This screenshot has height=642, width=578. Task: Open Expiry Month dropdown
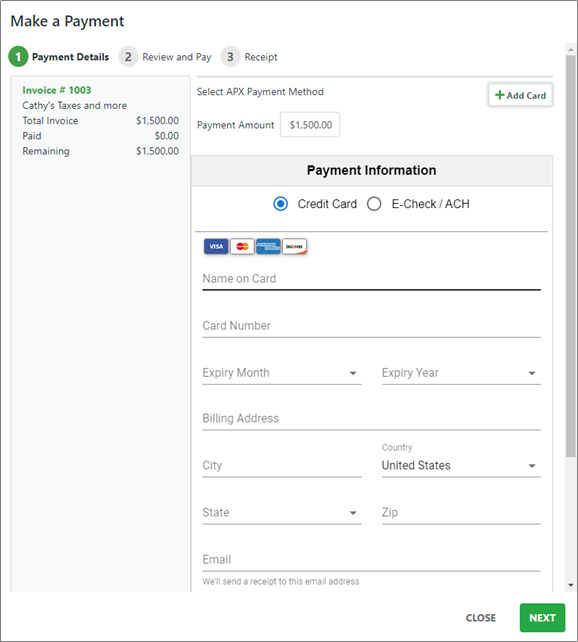(282, 373)
